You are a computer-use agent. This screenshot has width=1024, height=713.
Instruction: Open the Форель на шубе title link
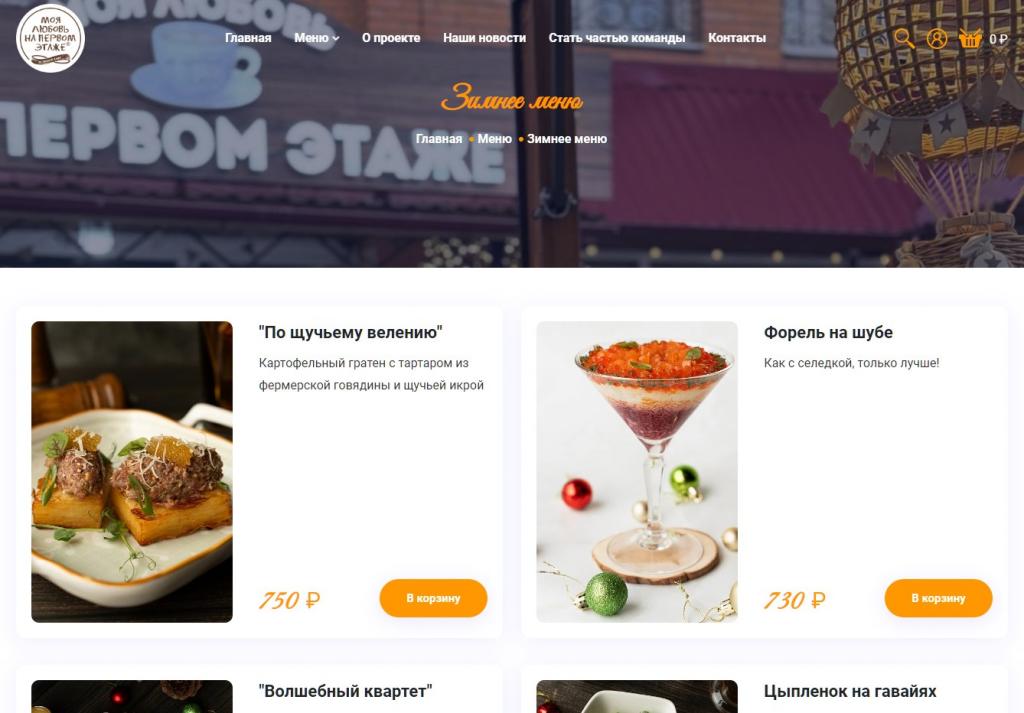click(828, 332)
